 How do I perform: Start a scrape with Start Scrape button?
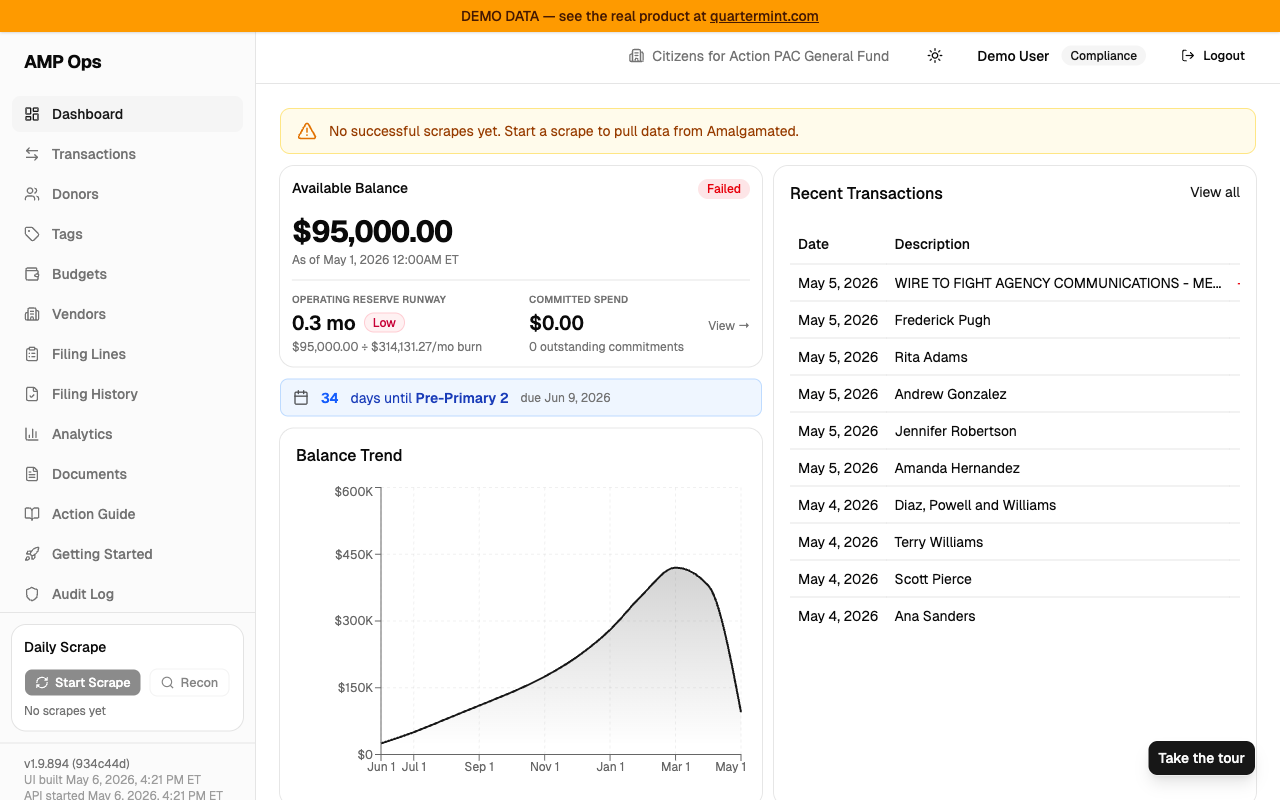(x=83, y=683)
